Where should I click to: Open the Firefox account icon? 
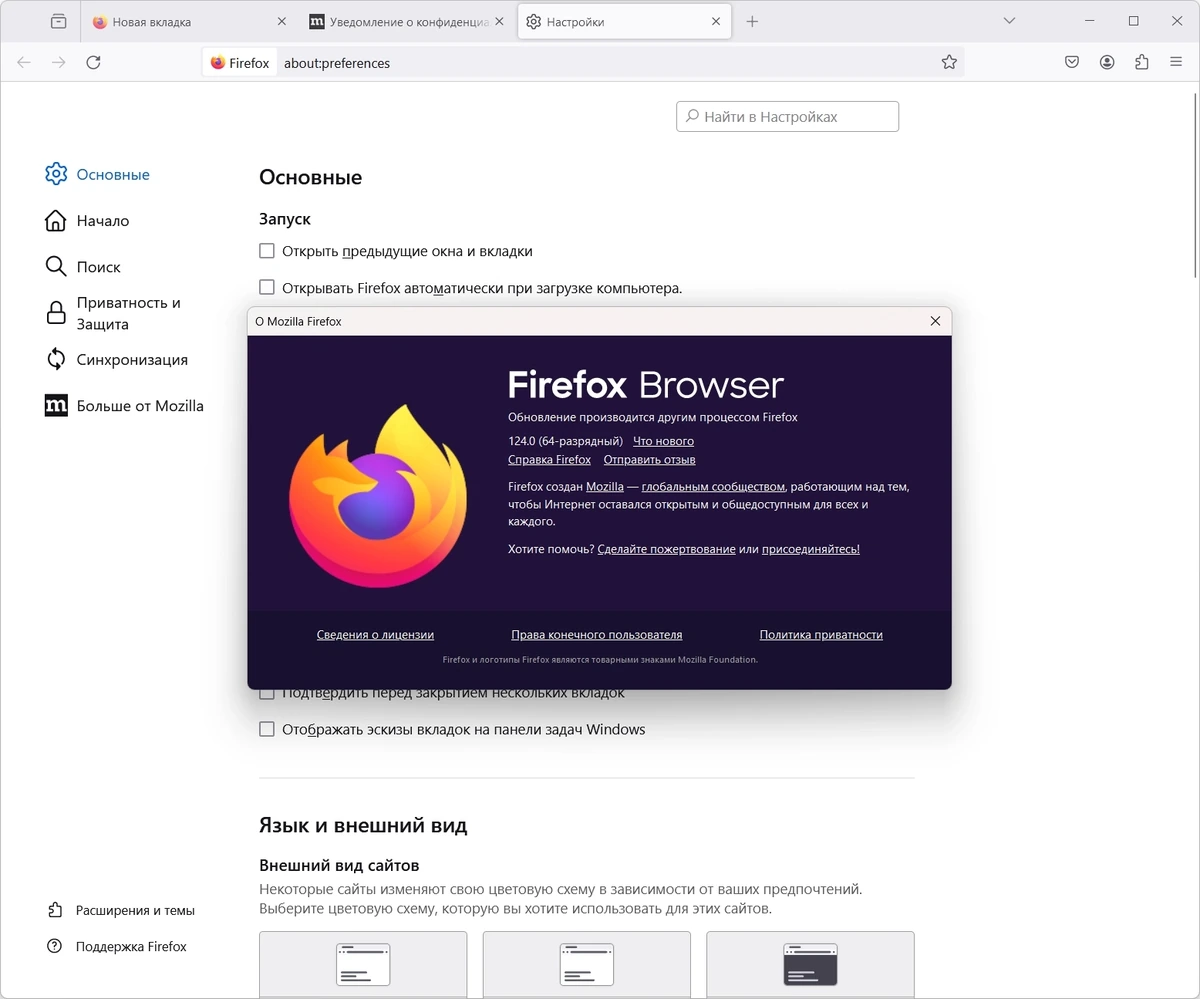click(1107, 62)
